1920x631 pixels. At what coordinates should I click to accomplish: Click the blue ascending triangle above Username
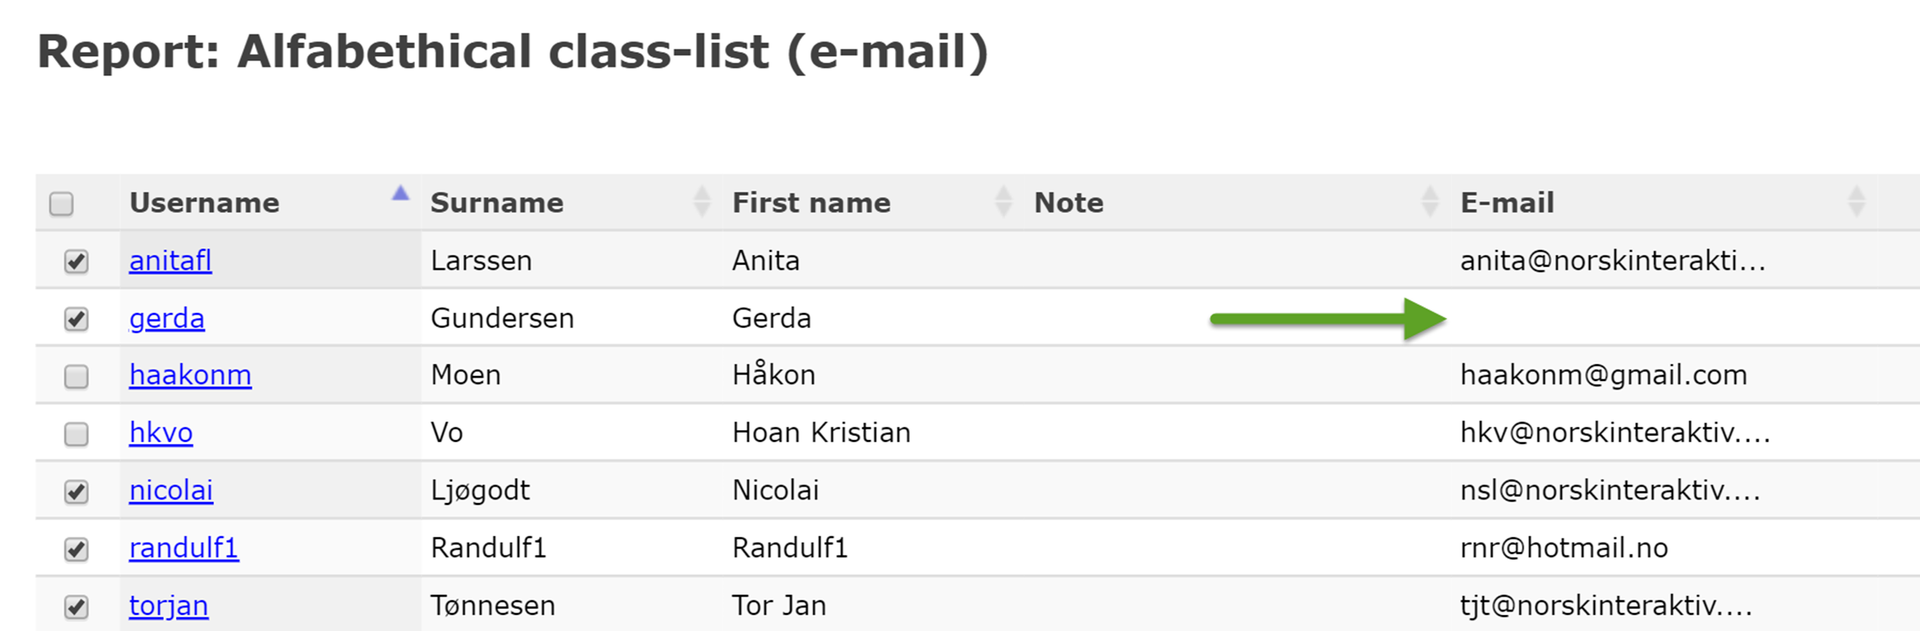coord(400,194)
